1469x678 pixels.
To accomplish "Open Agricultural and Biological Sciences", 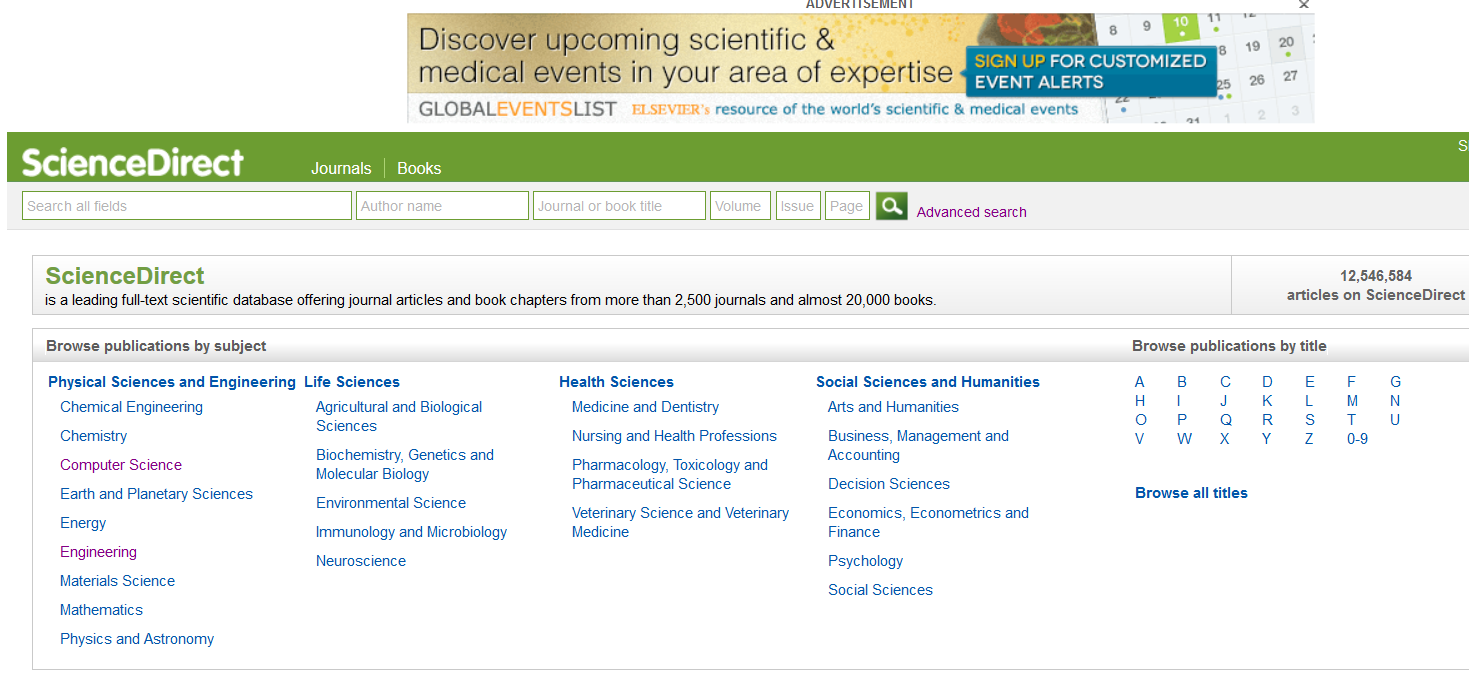I will [399, 416].
